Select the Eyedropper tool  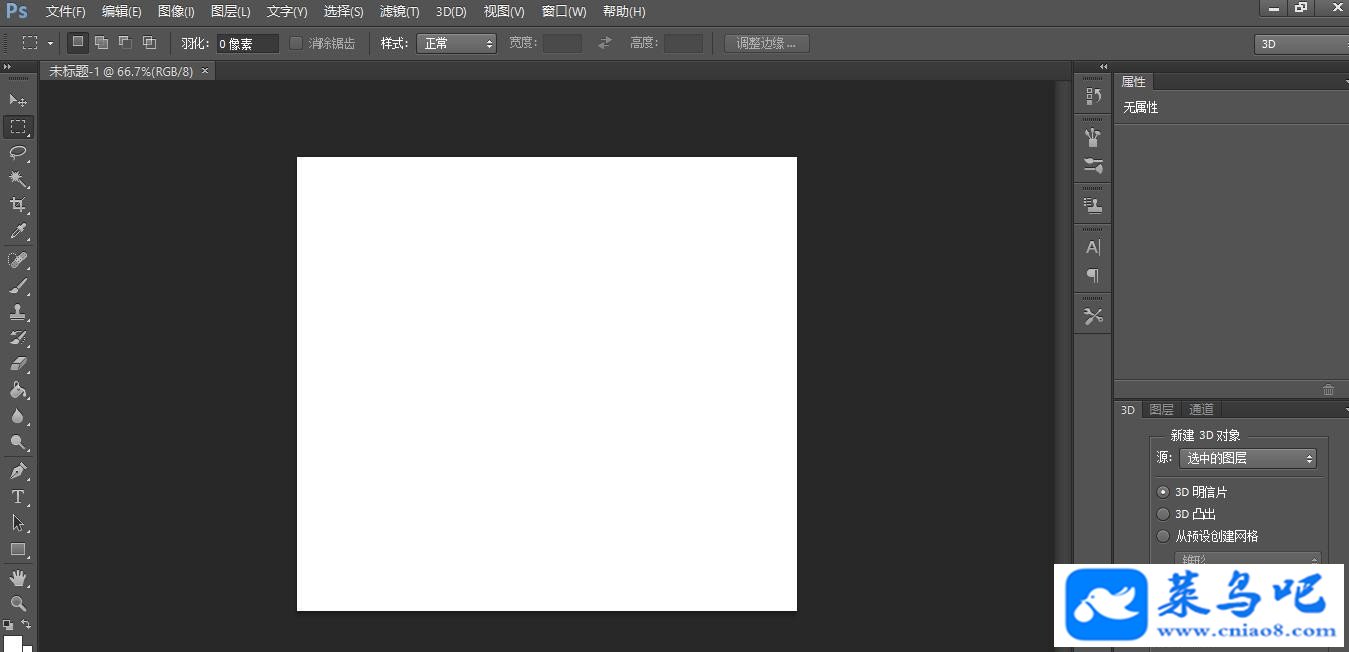pyautogui.click(x=18, y=232)
